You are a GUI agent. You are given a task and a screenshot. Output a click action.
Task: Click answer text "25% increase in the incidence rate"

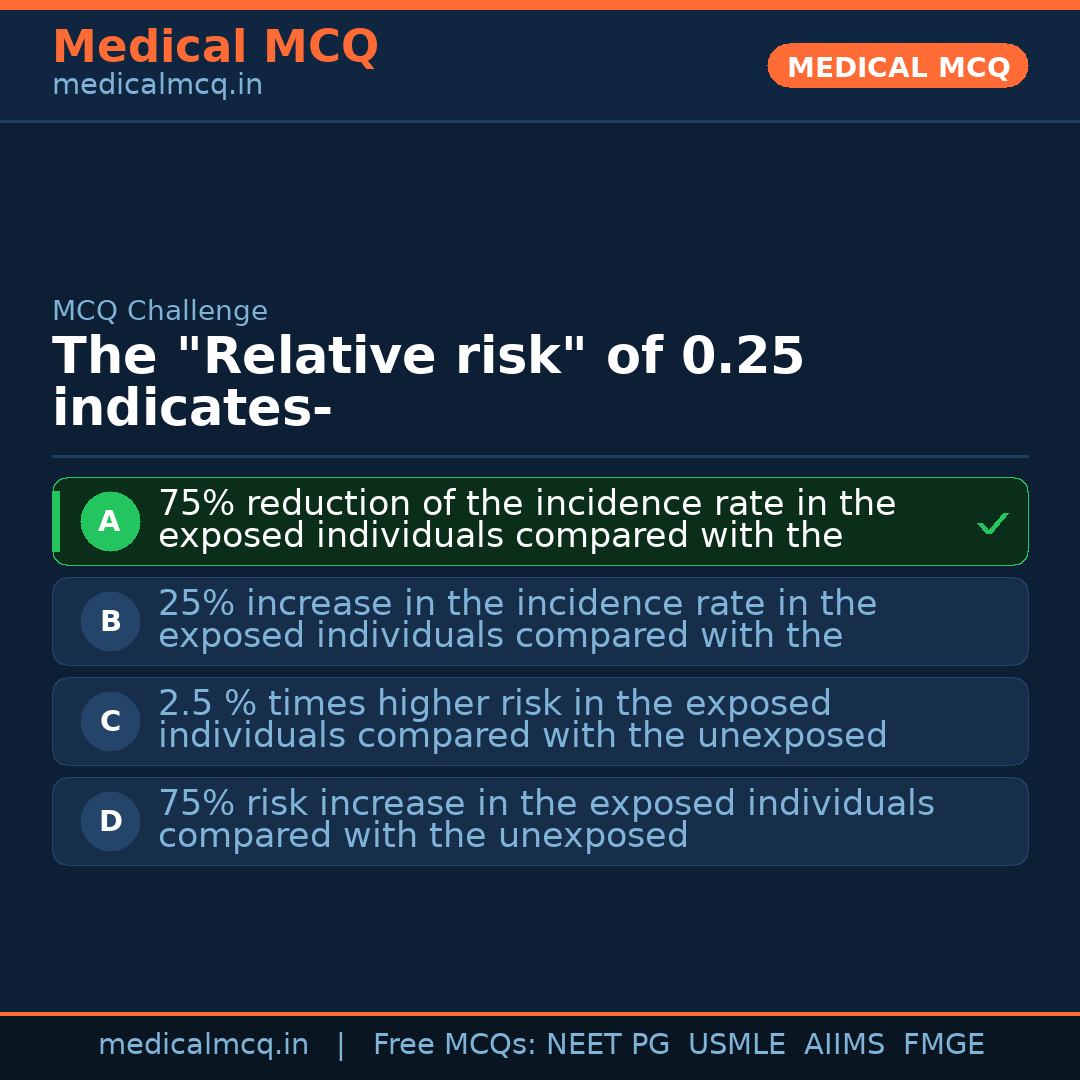517,620
